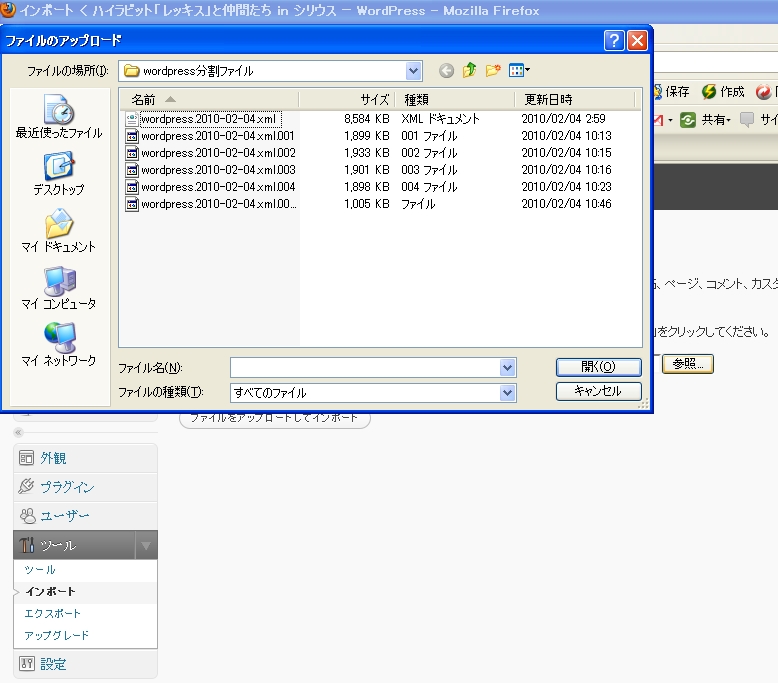Open the ツール submenu link
778x683 pixels.
[x=40, y=569]
